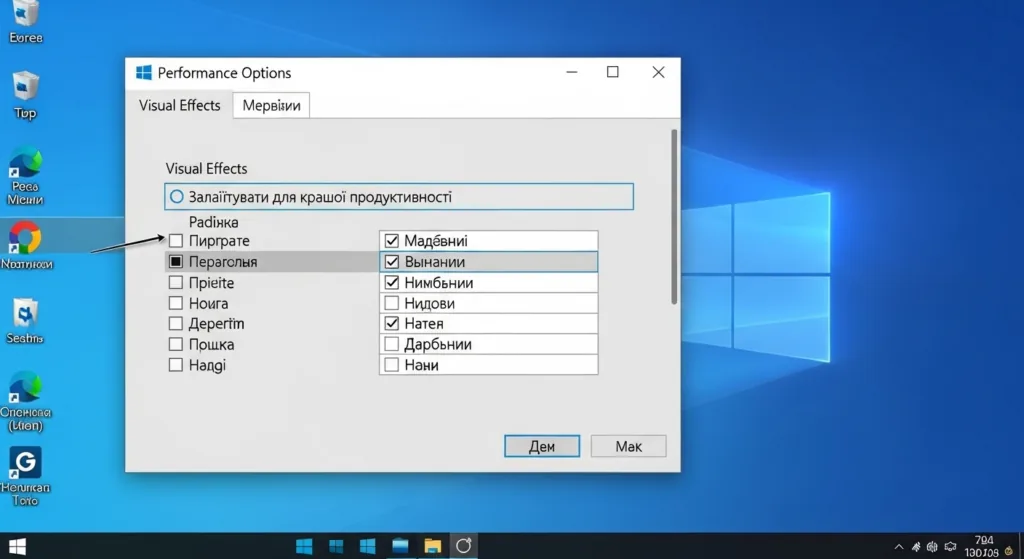Open the Start menu button
This screenshot has width=1024, height=559.
click(x=16, y=546)
